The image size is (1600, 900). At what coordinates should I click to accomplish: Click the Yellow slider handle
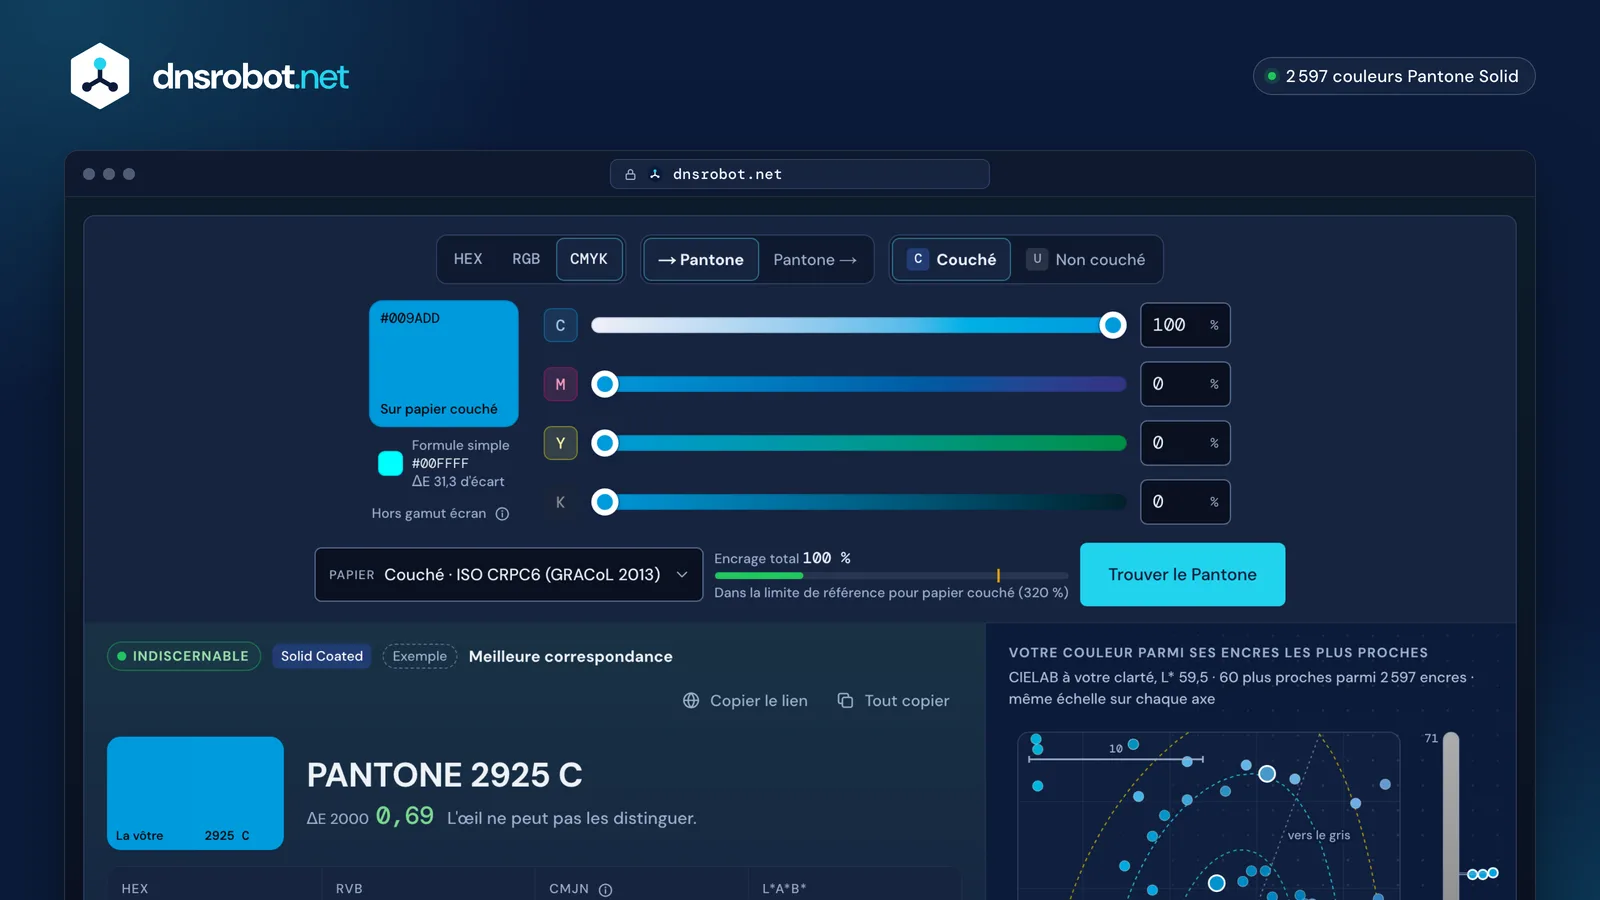coord(605,443)
